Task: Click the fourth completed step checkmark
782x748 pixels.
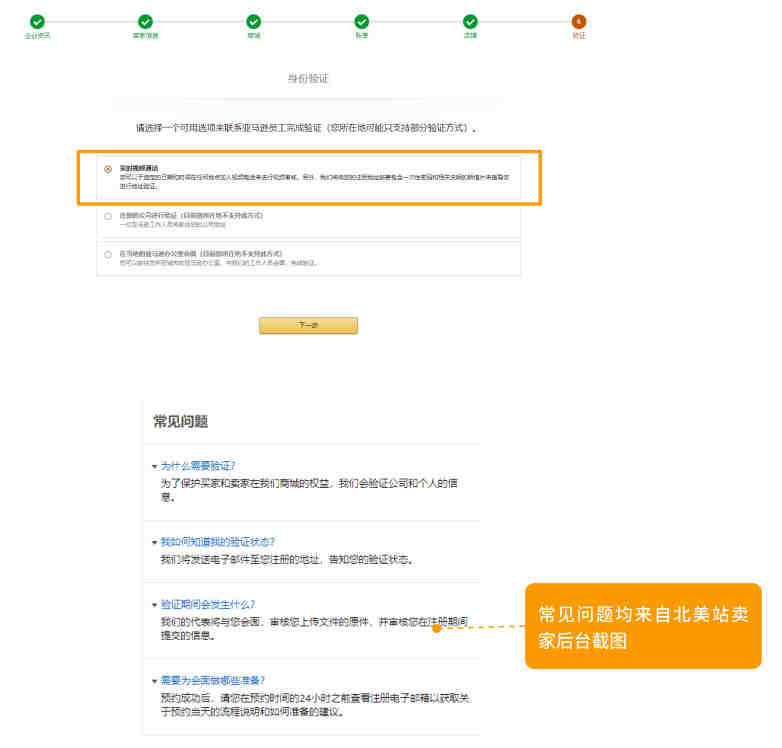Action: [362, 21]
